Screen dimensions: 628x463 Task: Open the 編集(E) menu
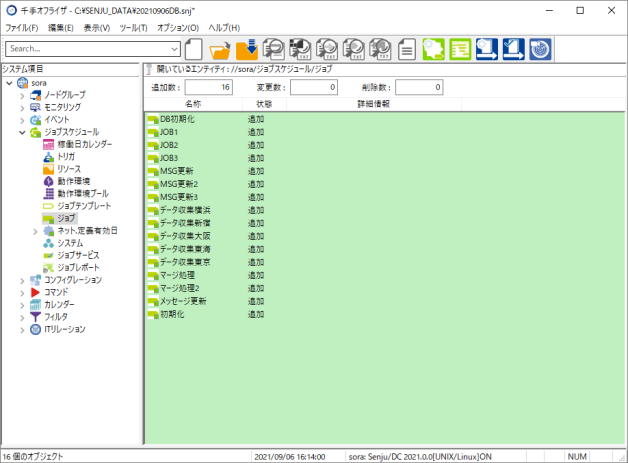point(61,28)
